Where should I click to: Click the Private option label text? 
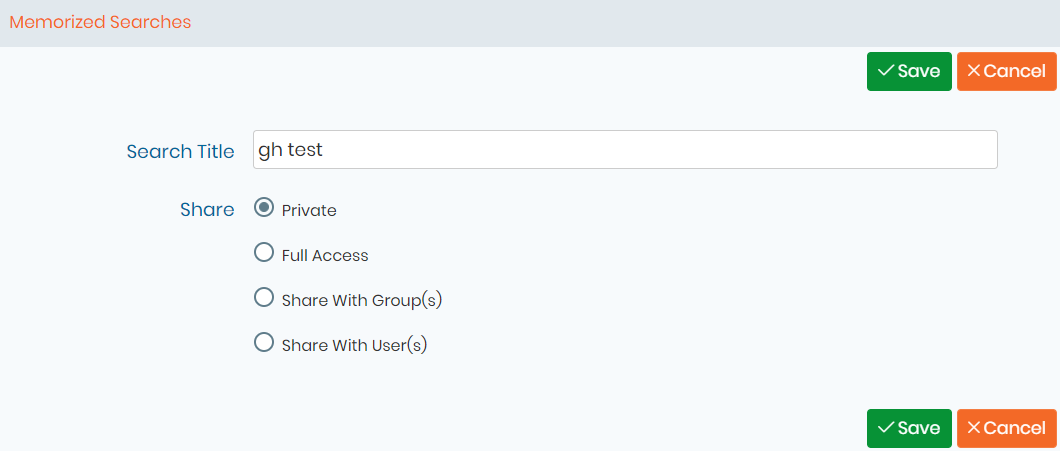(309, 211)
